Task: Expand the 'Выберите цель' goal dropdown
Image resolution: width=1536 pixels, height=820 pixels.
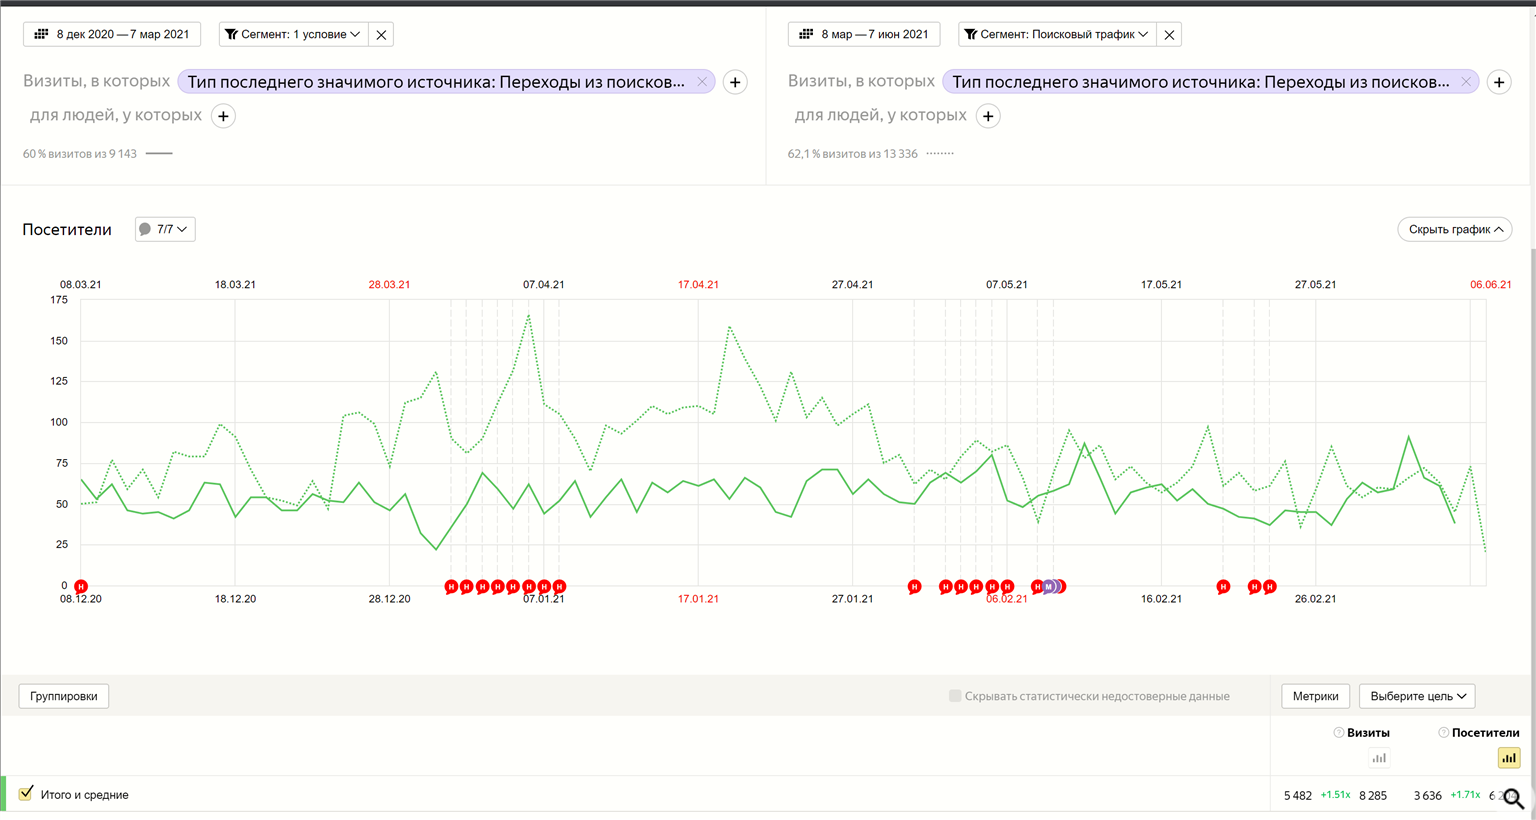Action: (1417, 696)
